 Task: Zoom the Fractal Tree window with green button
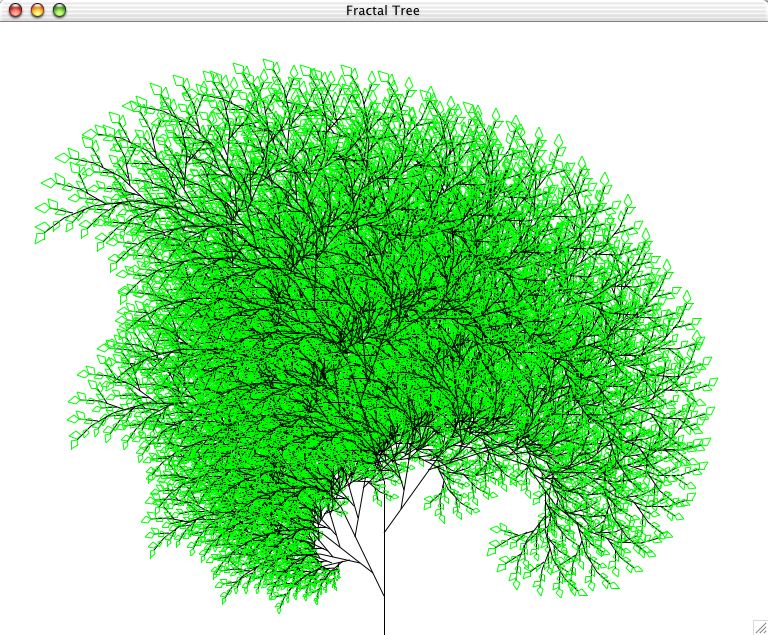59,10
